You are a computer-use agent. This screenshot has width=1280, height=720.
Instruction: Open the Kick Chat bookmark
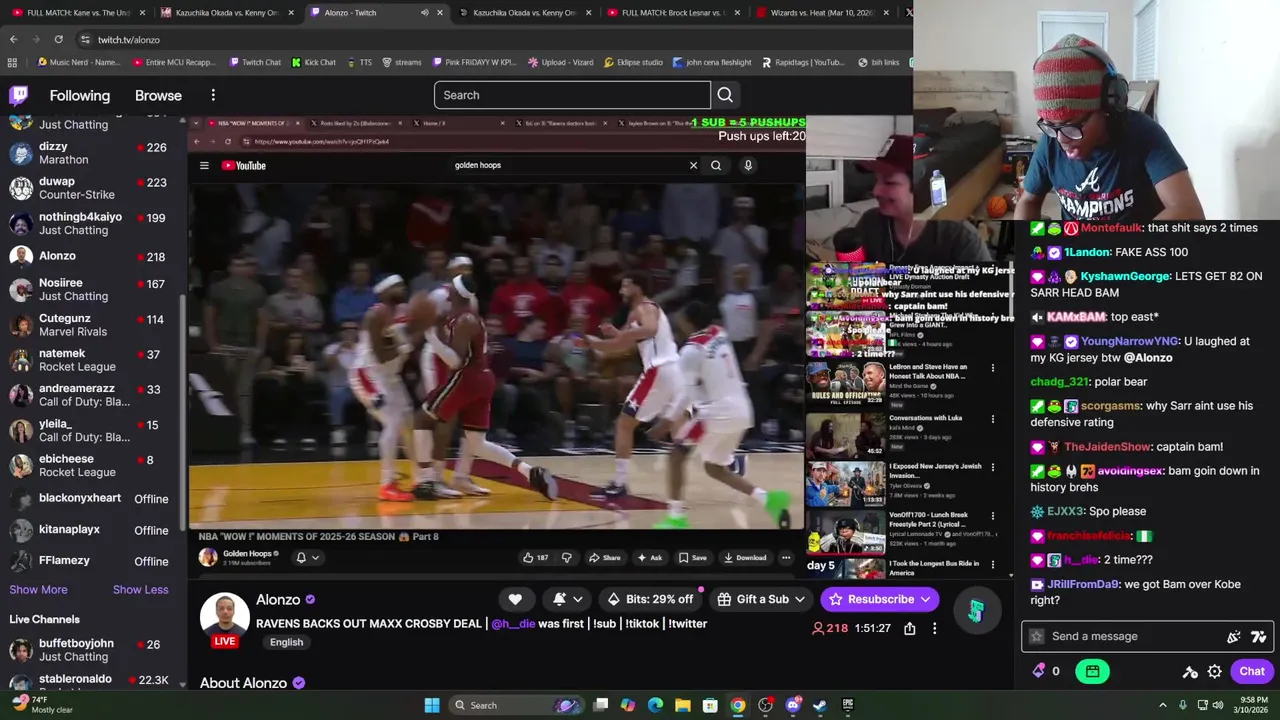pyautogui.click(x=314, y=62)
